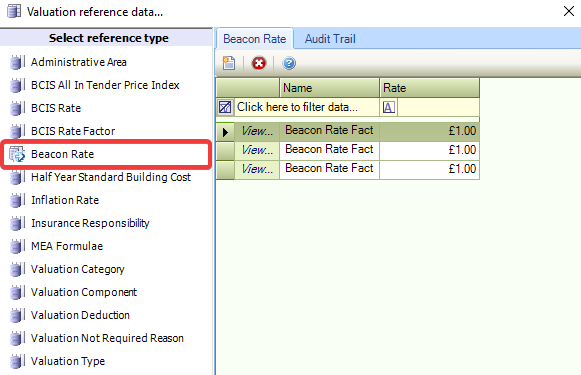Click the Rate filter 'A' icon
This screenshot has width=581, height=375.
coord(388,107)
